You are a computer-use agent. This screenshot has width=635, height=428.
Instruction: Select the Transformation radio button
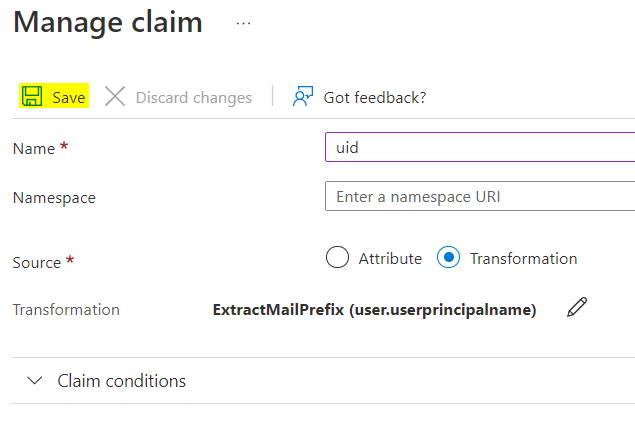click(449, 258)
